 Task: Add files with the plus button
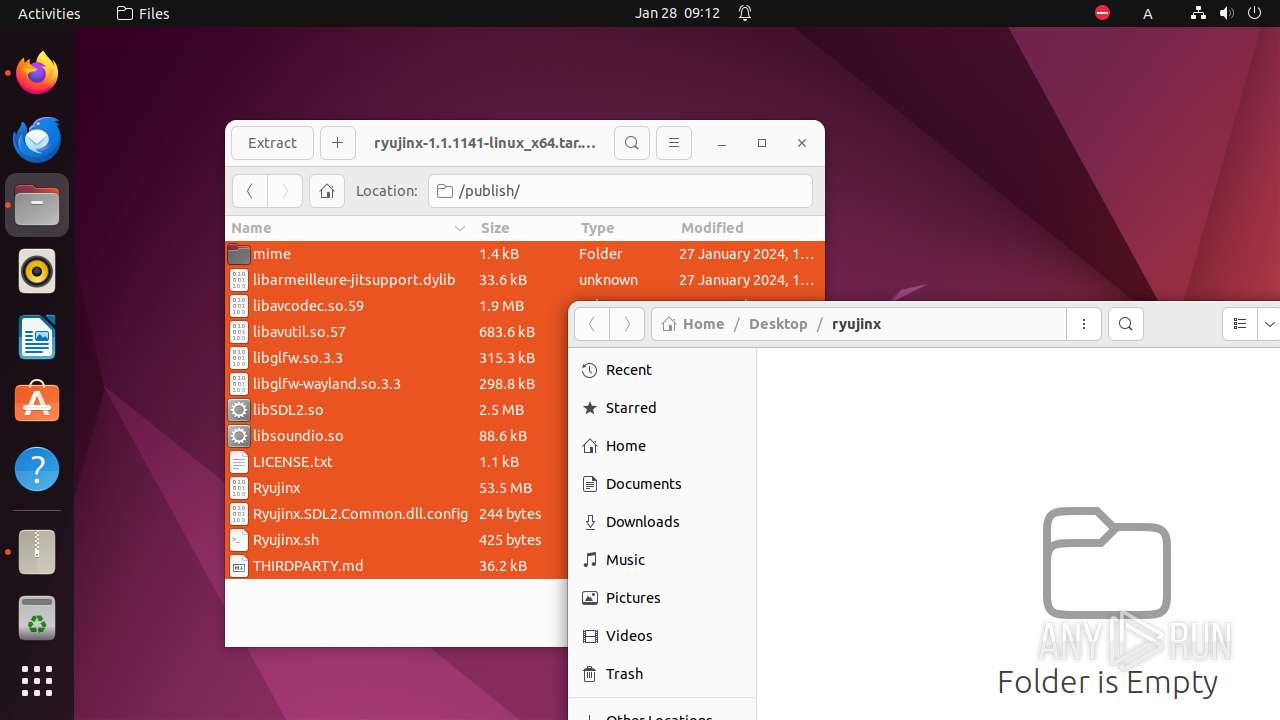(338, 143)
